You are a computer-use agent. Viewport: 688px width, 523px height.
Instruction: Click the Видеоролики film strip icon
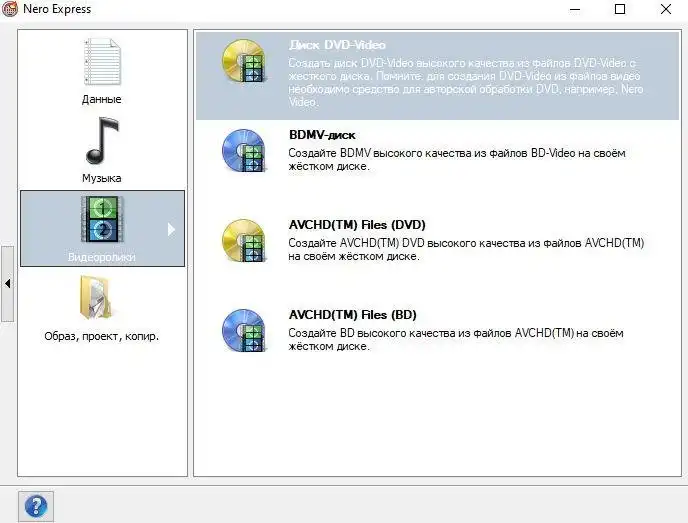[x=101, y=219]
